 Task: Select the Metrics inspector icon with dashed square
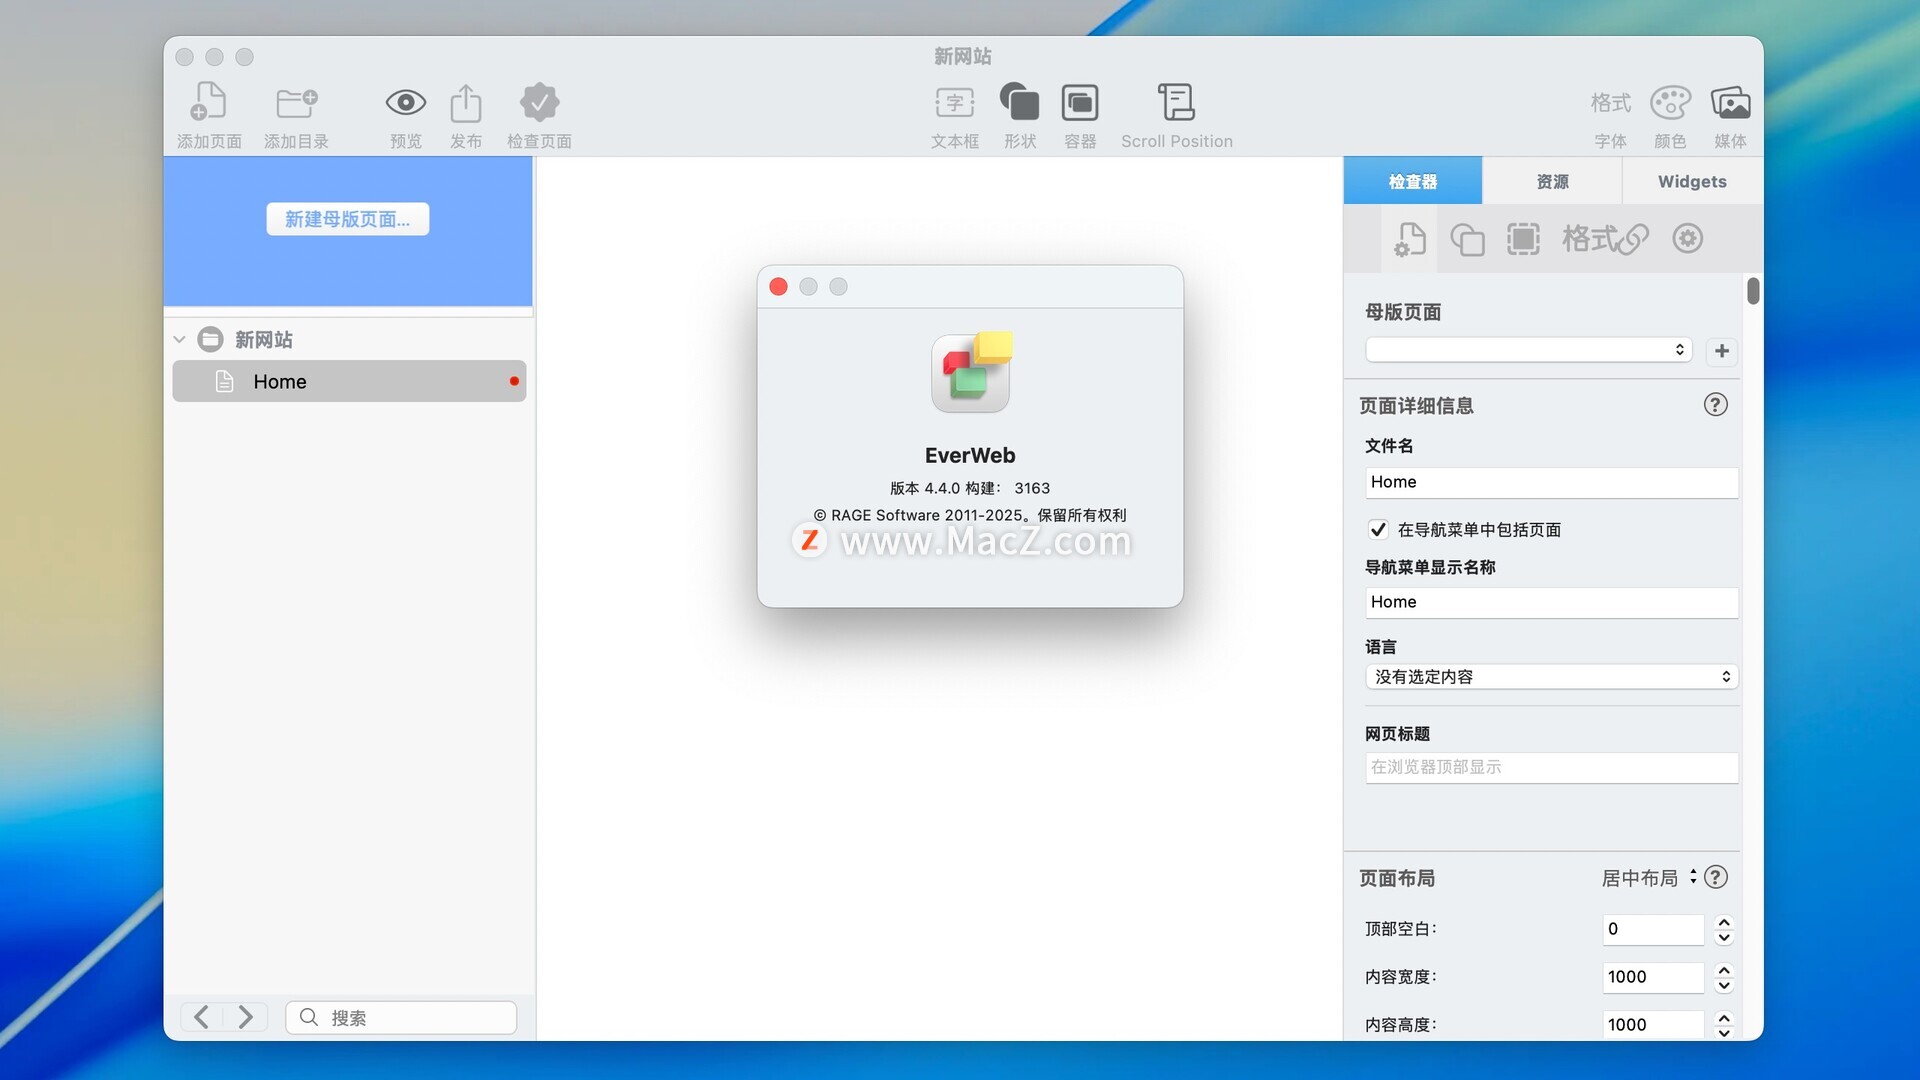tap(1523, 239)
